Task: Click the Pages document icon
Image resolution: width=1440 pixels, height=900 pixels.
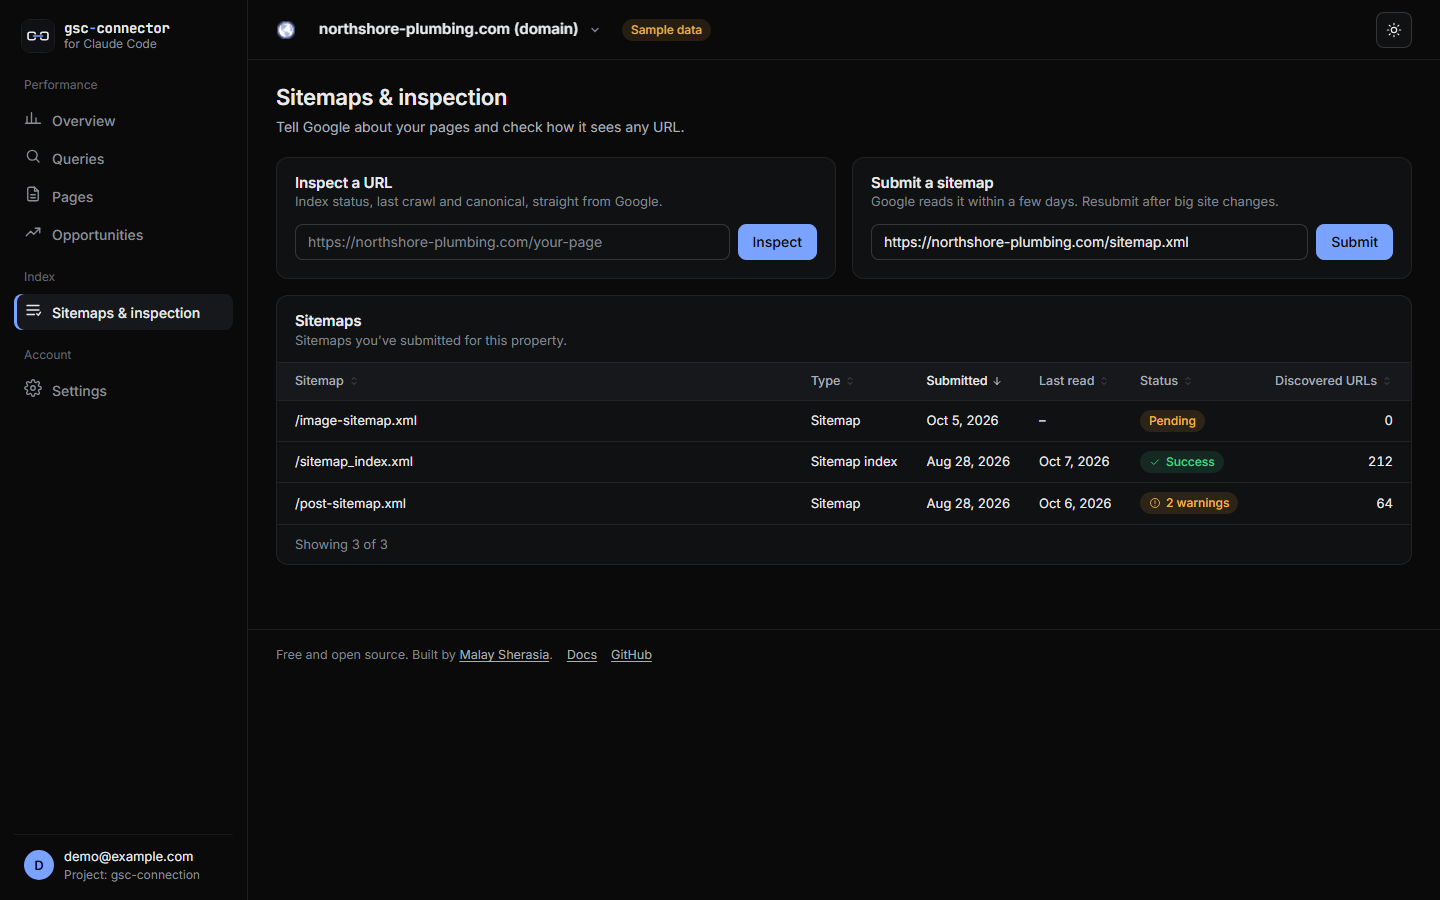Action: (33, 195)
